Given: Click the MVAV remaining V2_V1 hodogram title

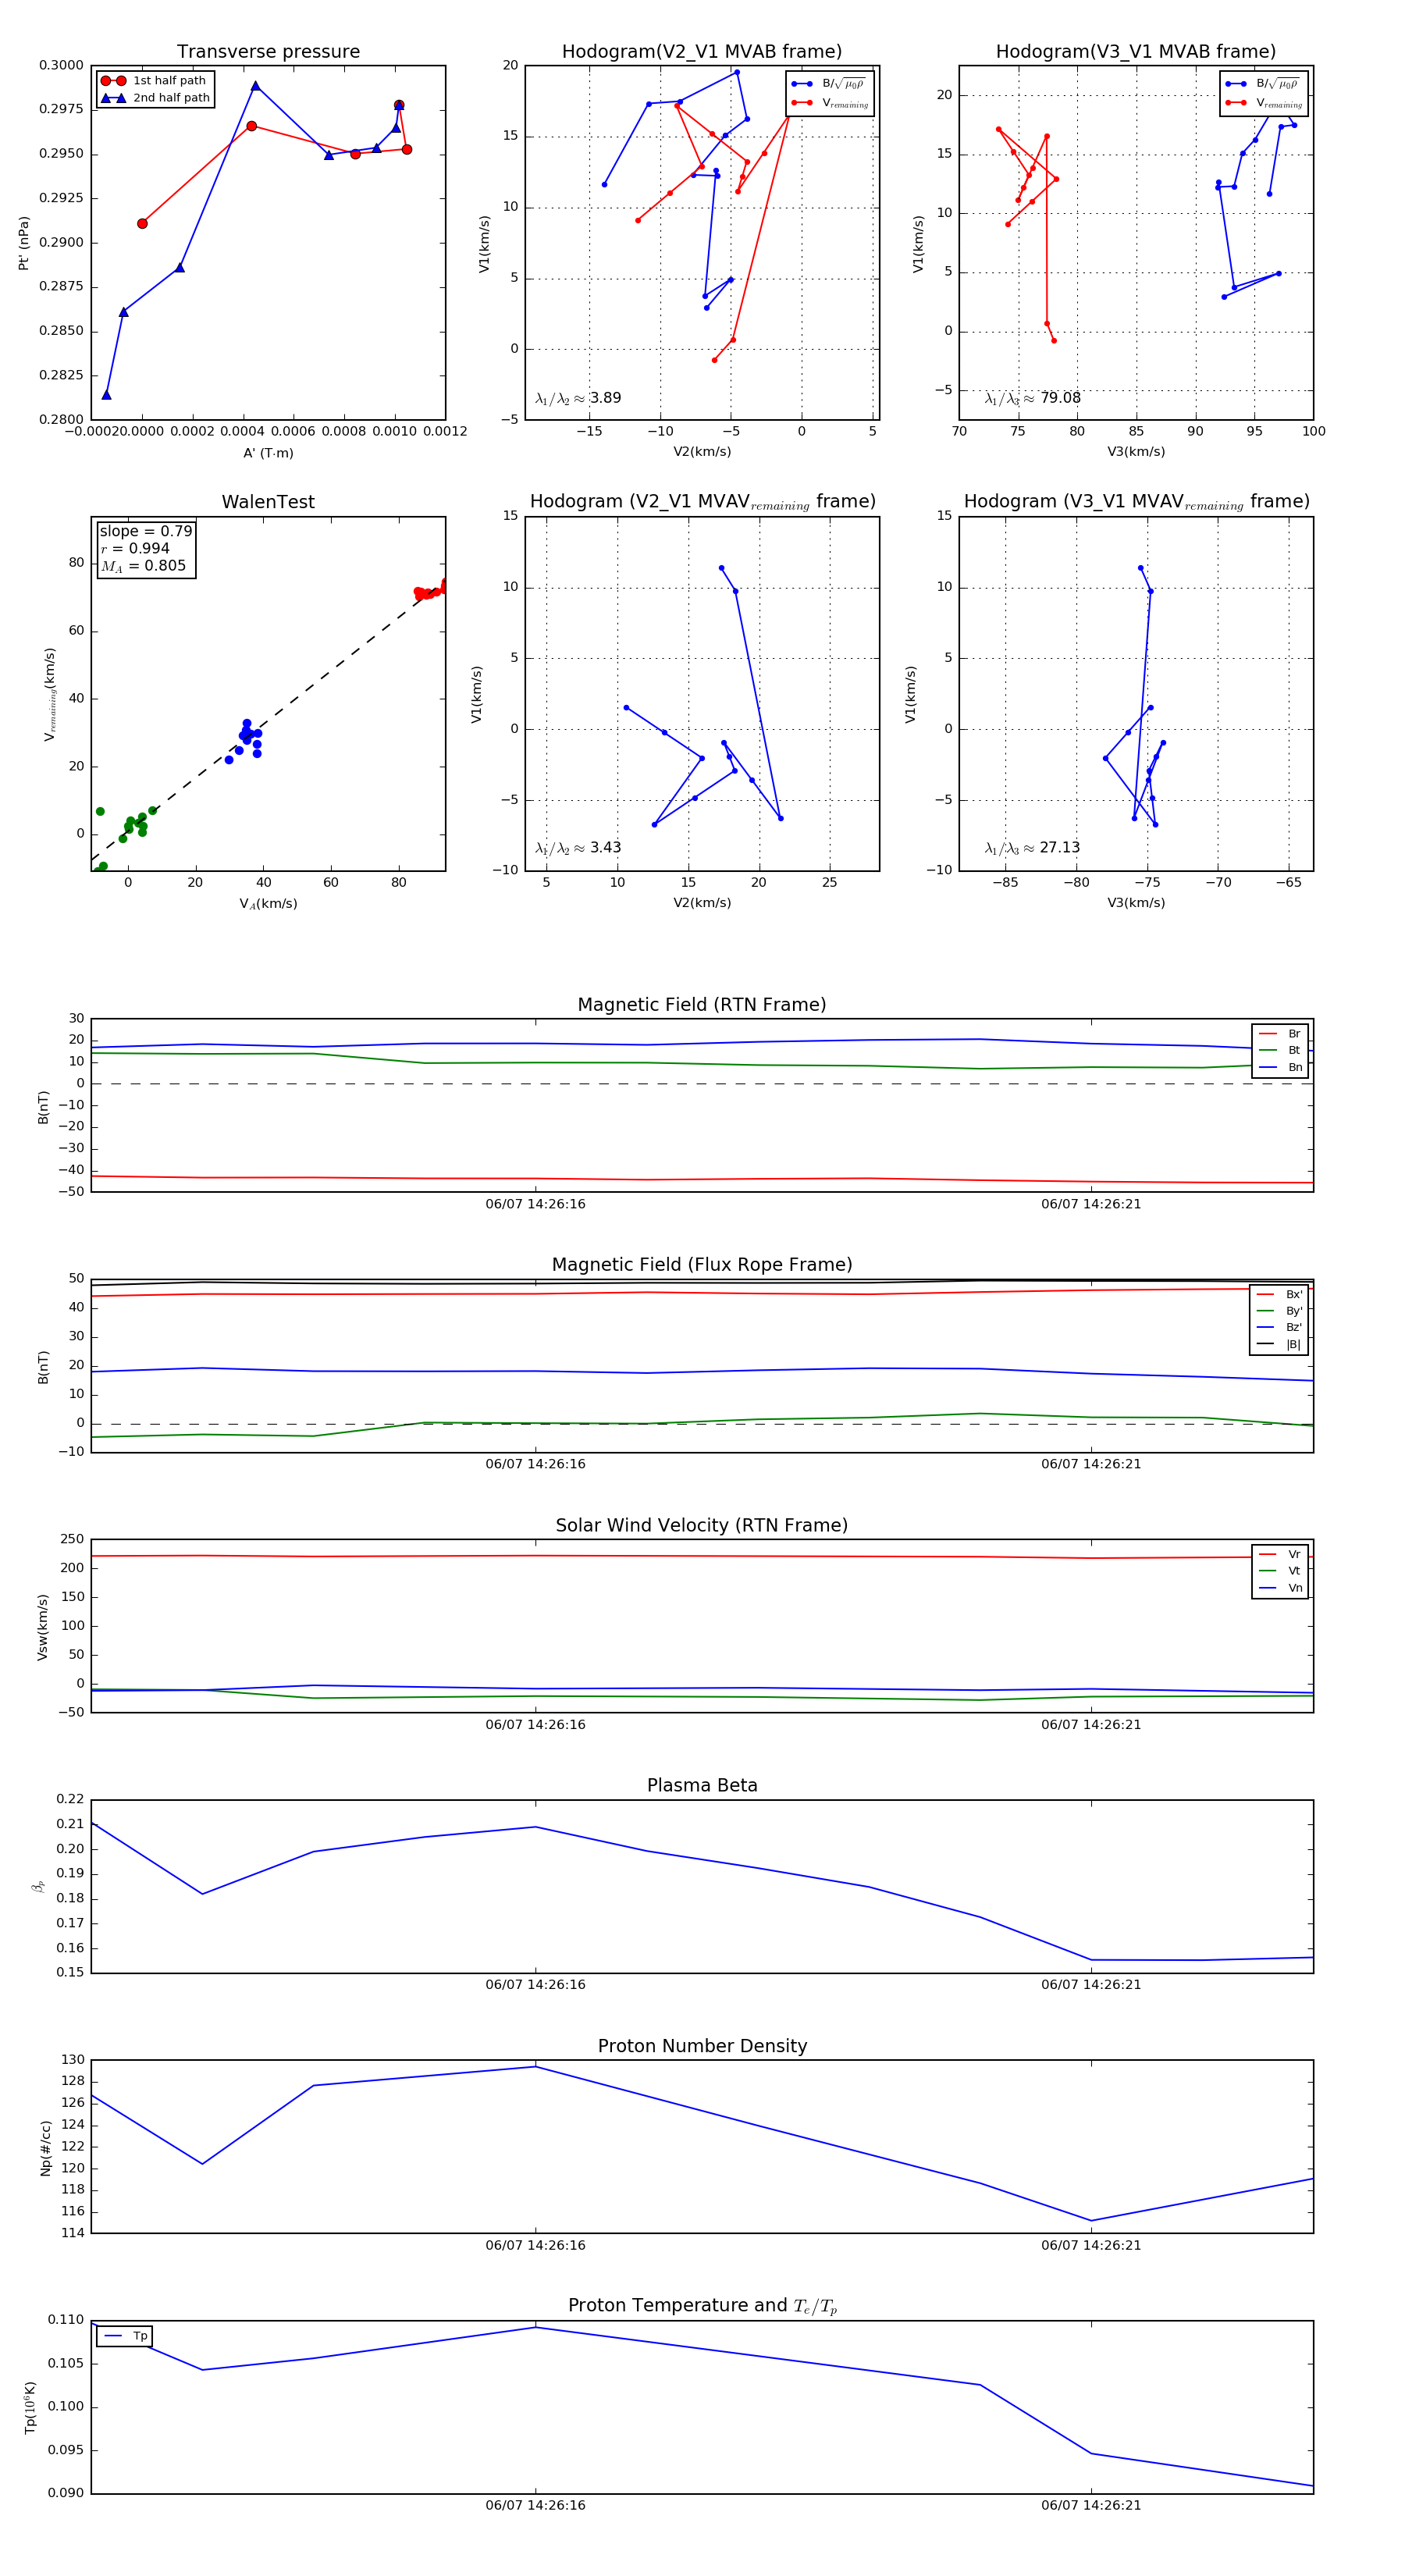Looking at the screenshot, I should click(x=702, y=502).
